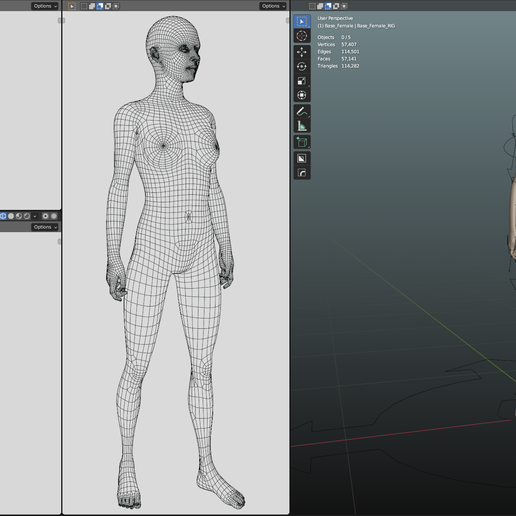Click the 'Base_Female | Base_Female_RIG' object label
This screenshot has height=516, width=516.
pos(356,26)
